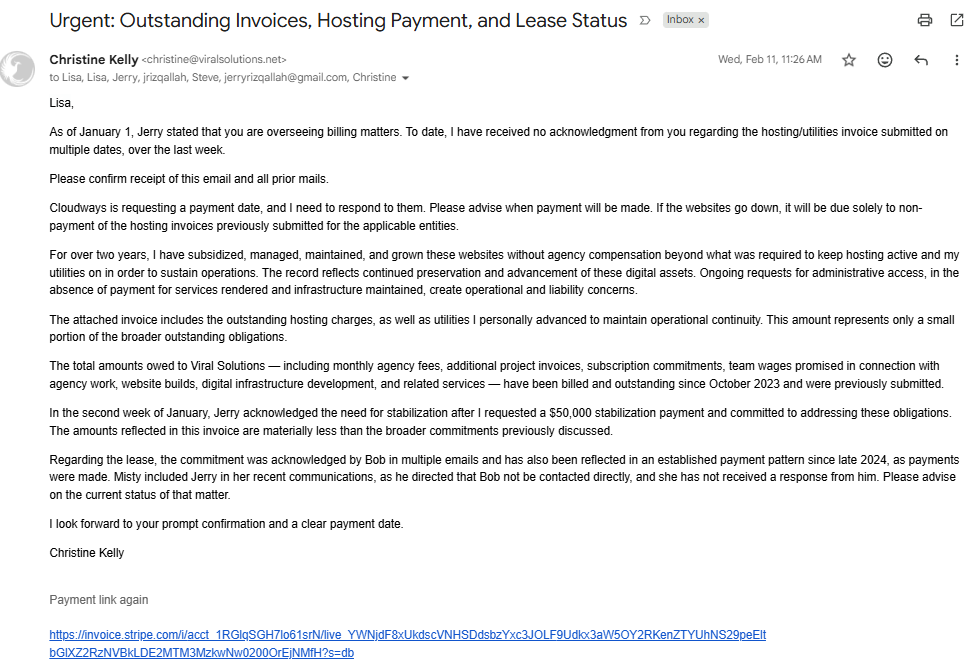Open email in new window icon
The width and height of the screenshot is (971, 665).
[957, 20]
